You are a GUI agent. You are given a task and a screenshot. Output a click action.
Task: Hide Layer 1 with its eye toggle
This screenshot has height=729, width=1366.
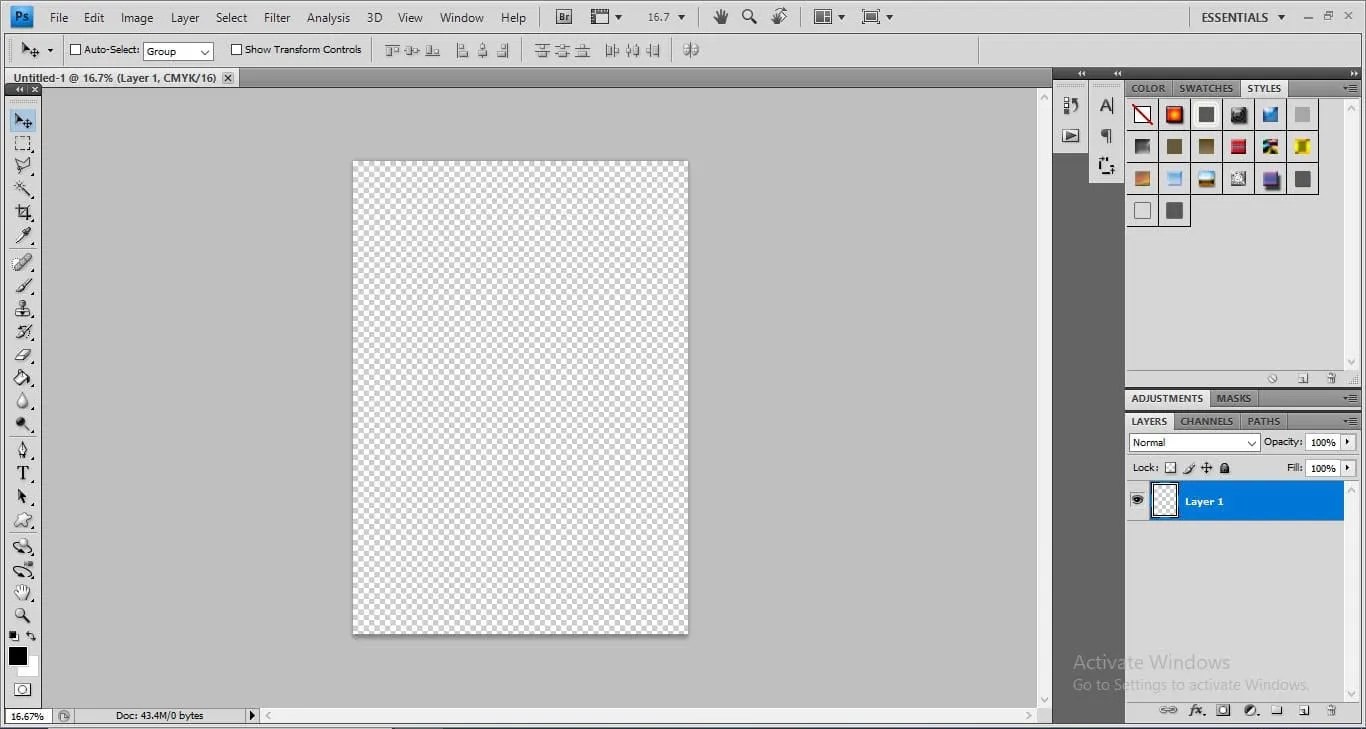(x=1137, y=500)
